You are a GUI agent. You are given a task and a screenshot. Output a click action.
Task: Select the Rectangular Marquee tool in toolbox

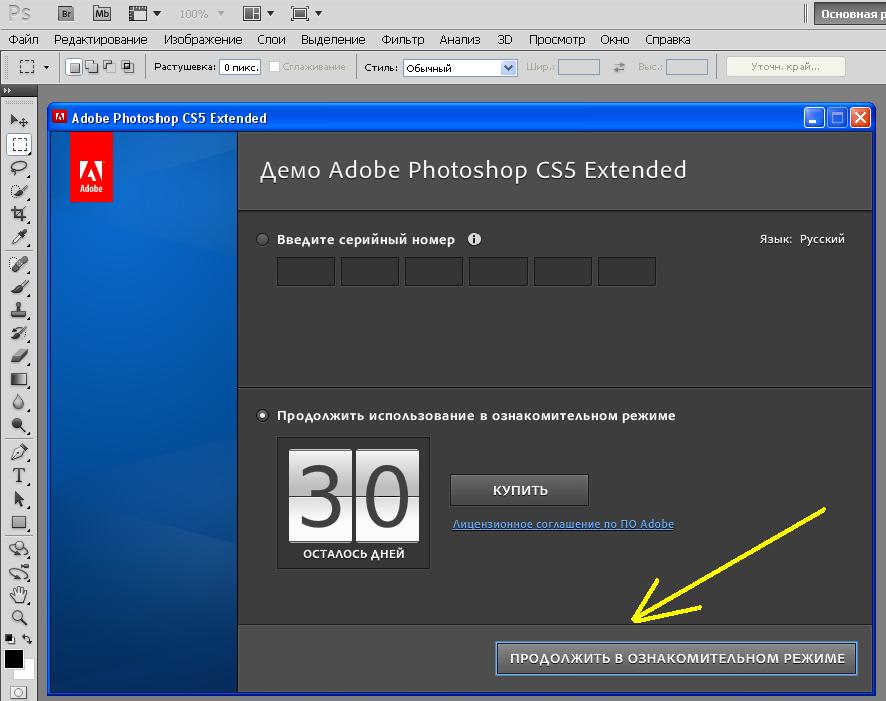(x=19, y=145)
